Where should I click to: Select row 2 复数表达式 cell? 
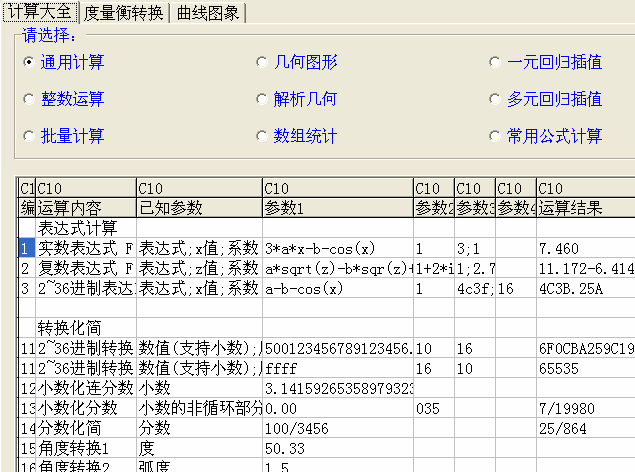pyautogui.click(x=85, y=268)
